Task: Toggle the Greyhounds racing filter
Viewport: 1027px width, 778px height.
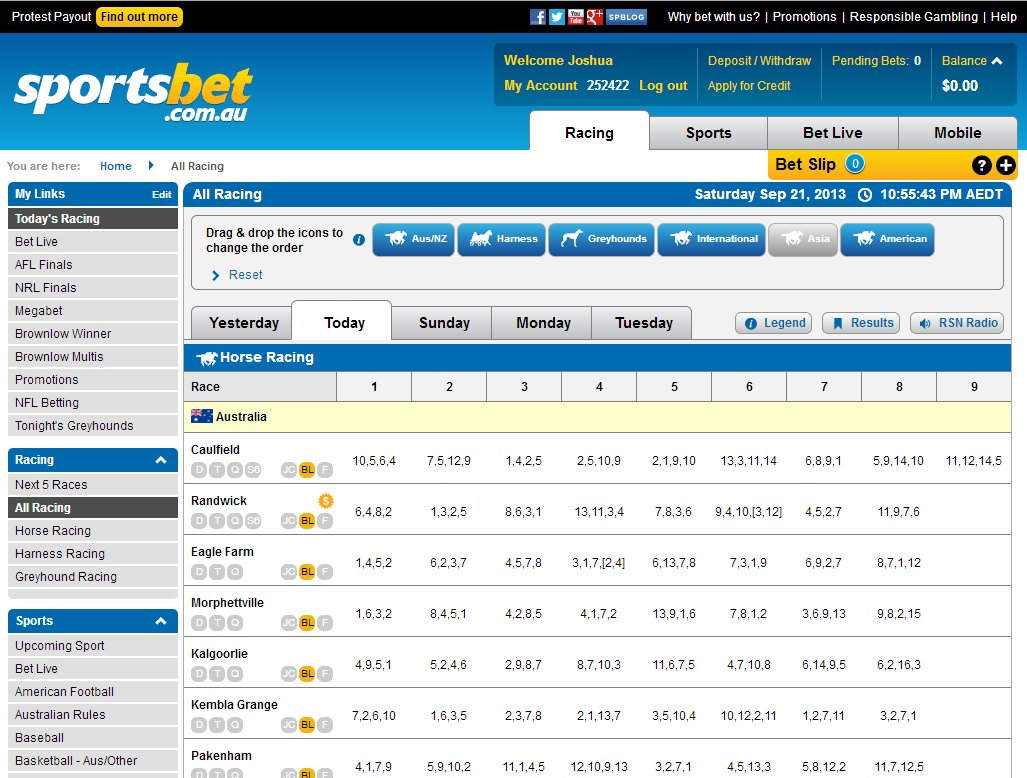Action: pyautogui.click(x=601, y=239)
